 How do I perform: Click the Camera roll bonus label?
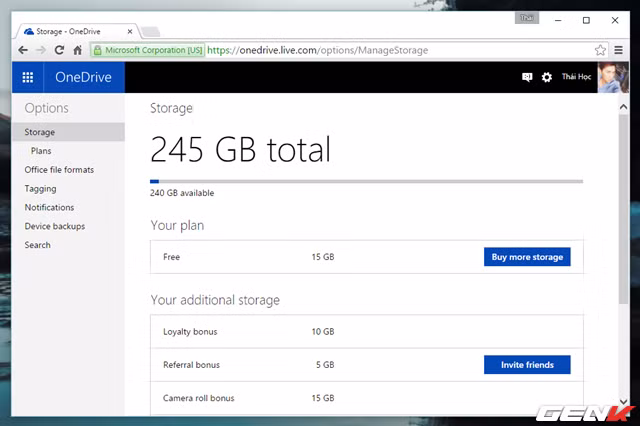coord(199,398)
